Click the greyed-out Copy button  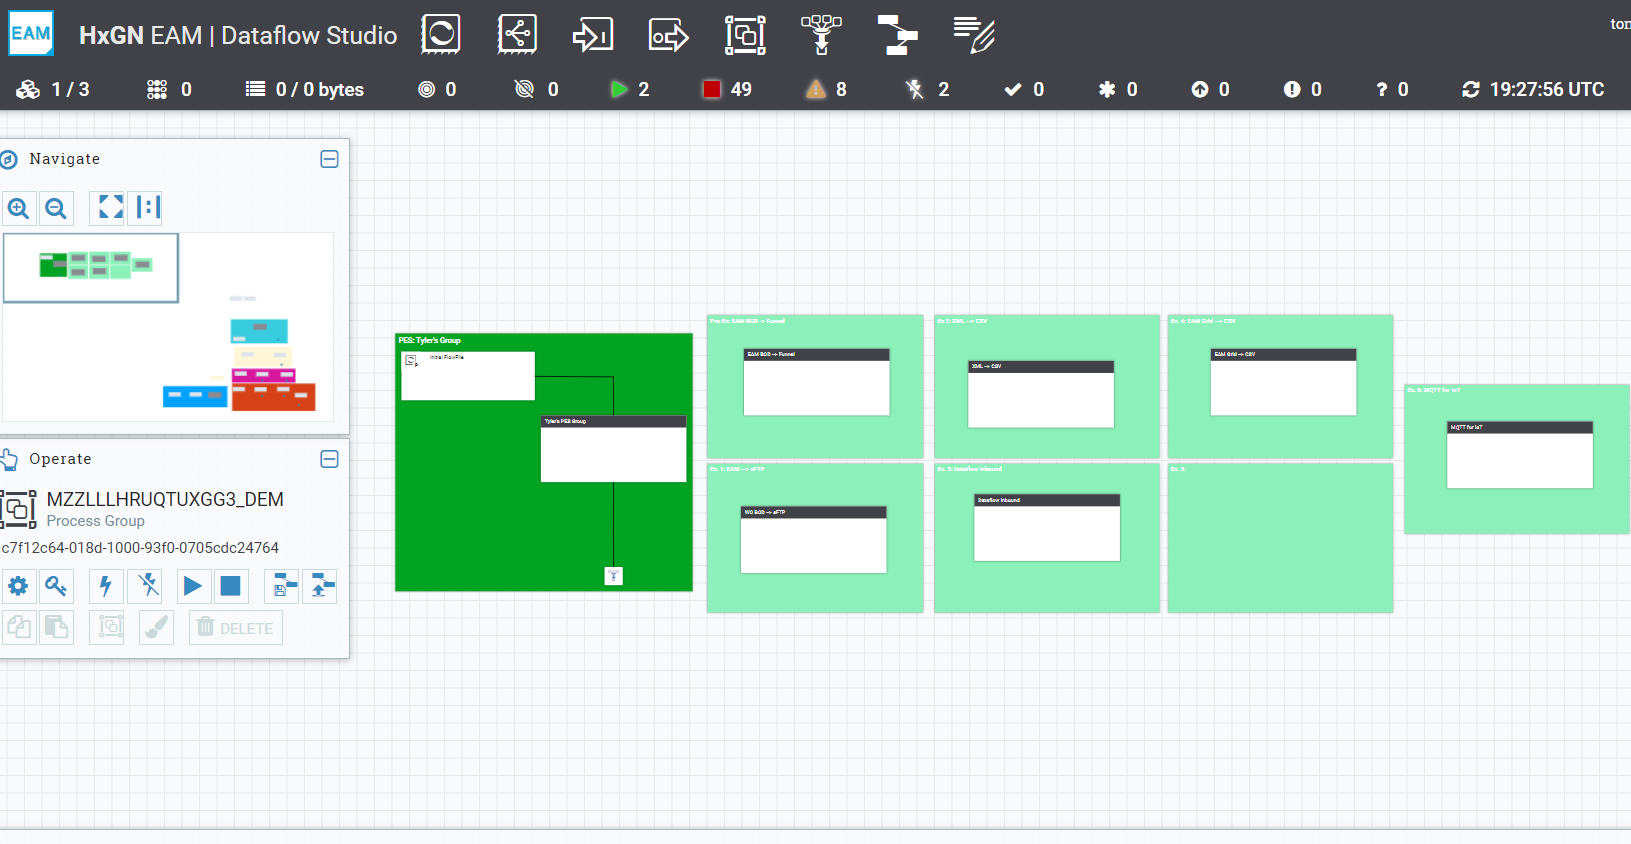18,628
